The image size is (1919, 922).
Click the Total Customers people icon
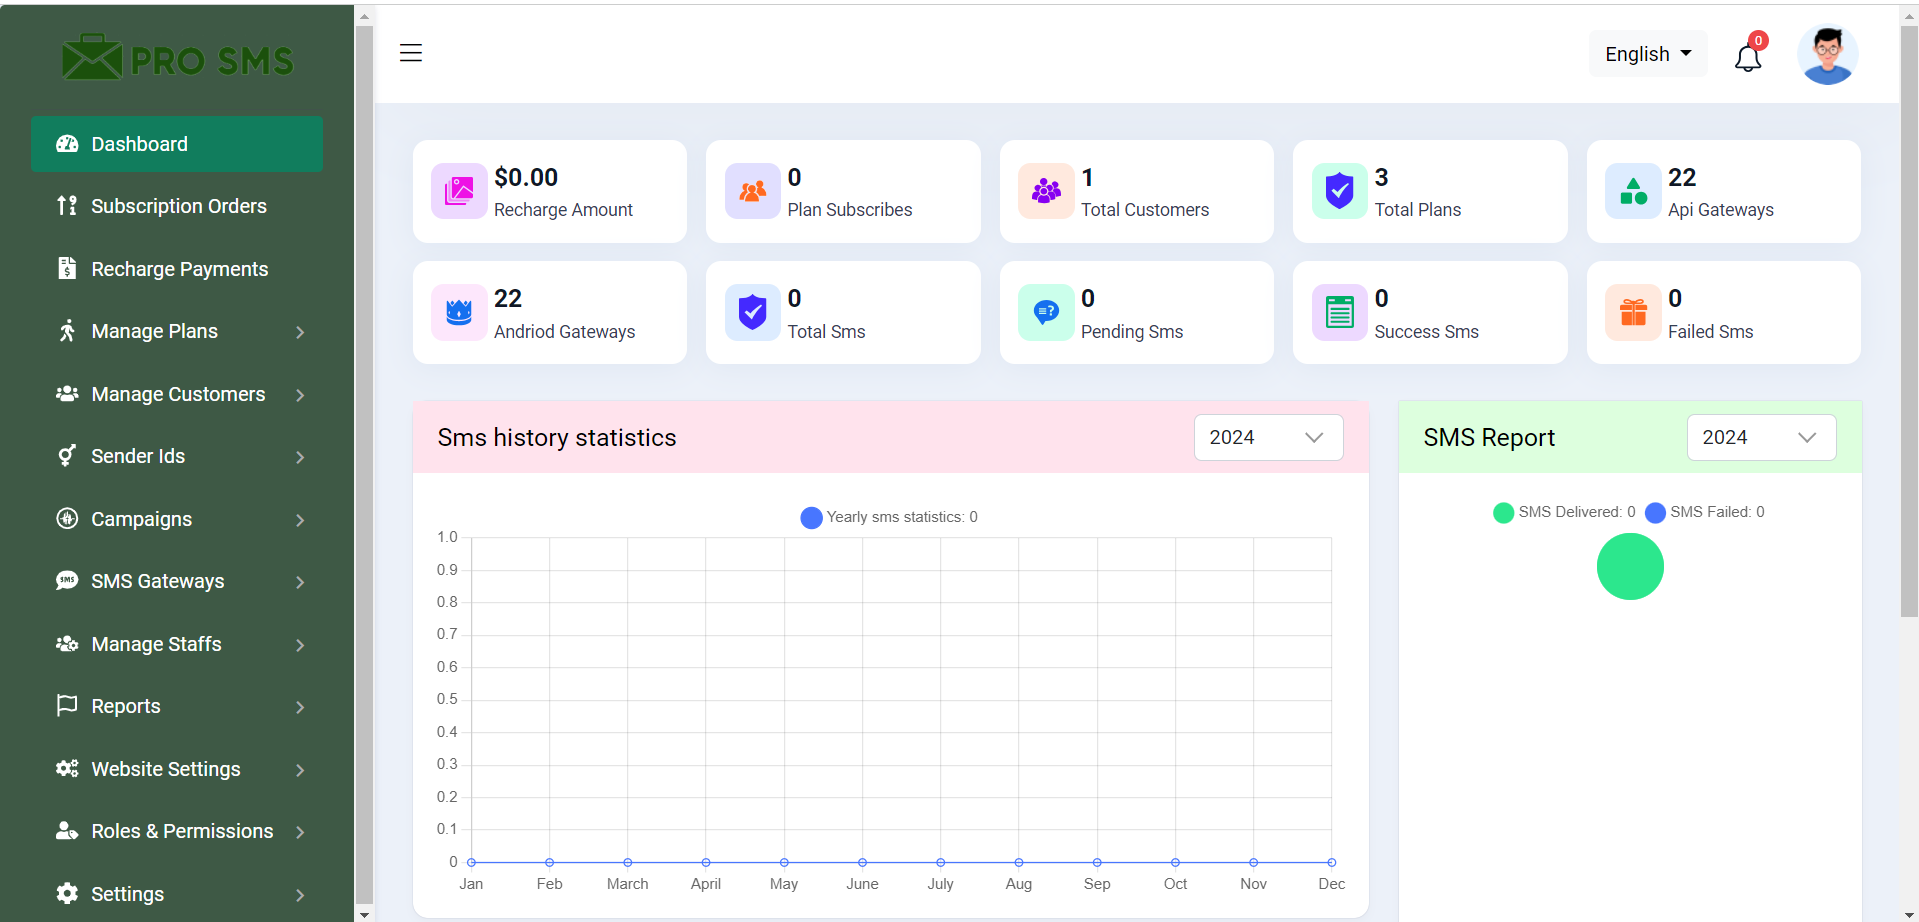(x=1046, y=191)
